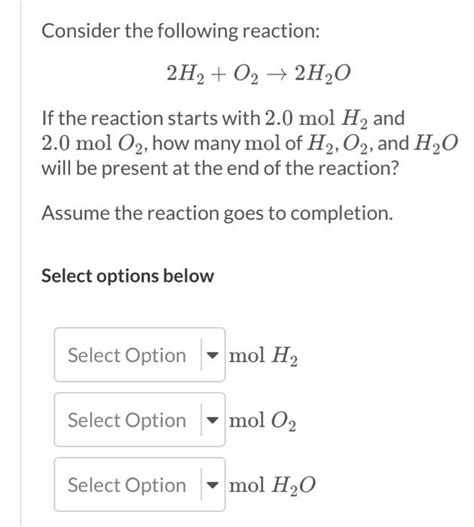Click the O2 reactant in the equation
The image size is (474, 527).
[246, 74]
